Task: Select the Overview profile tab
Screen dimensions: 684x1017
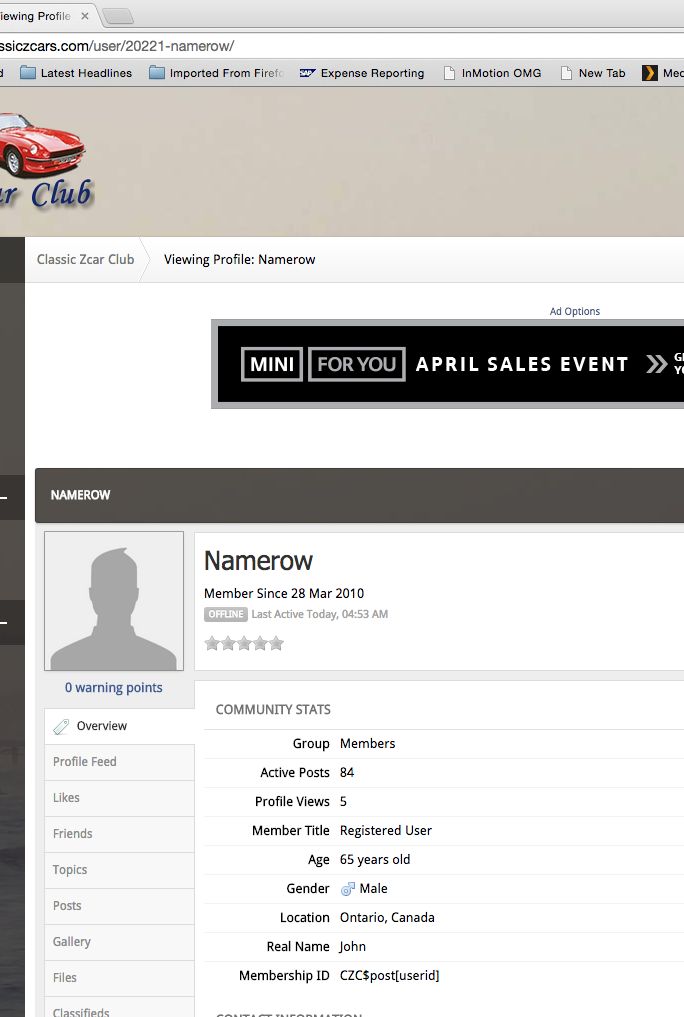Action: 119,726
